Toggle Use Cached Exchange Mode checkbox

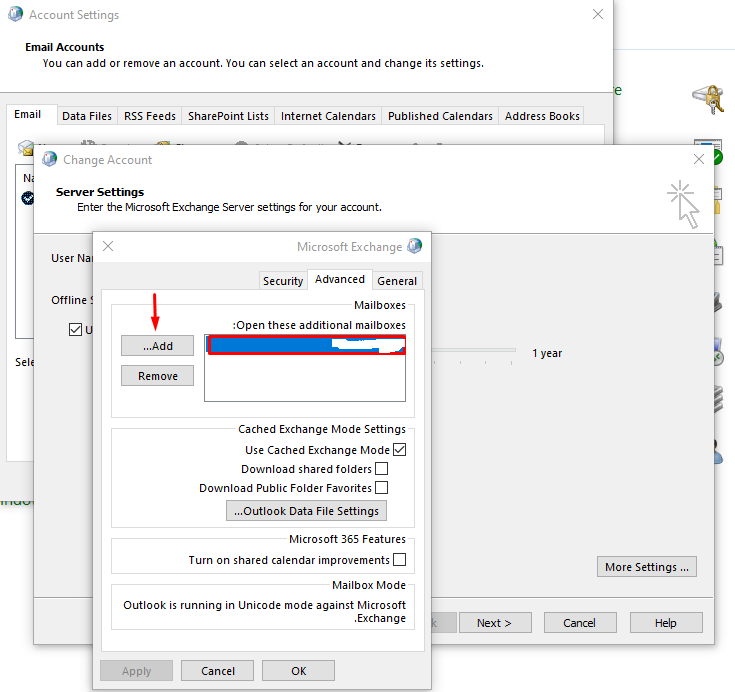[x=399, y=450]
